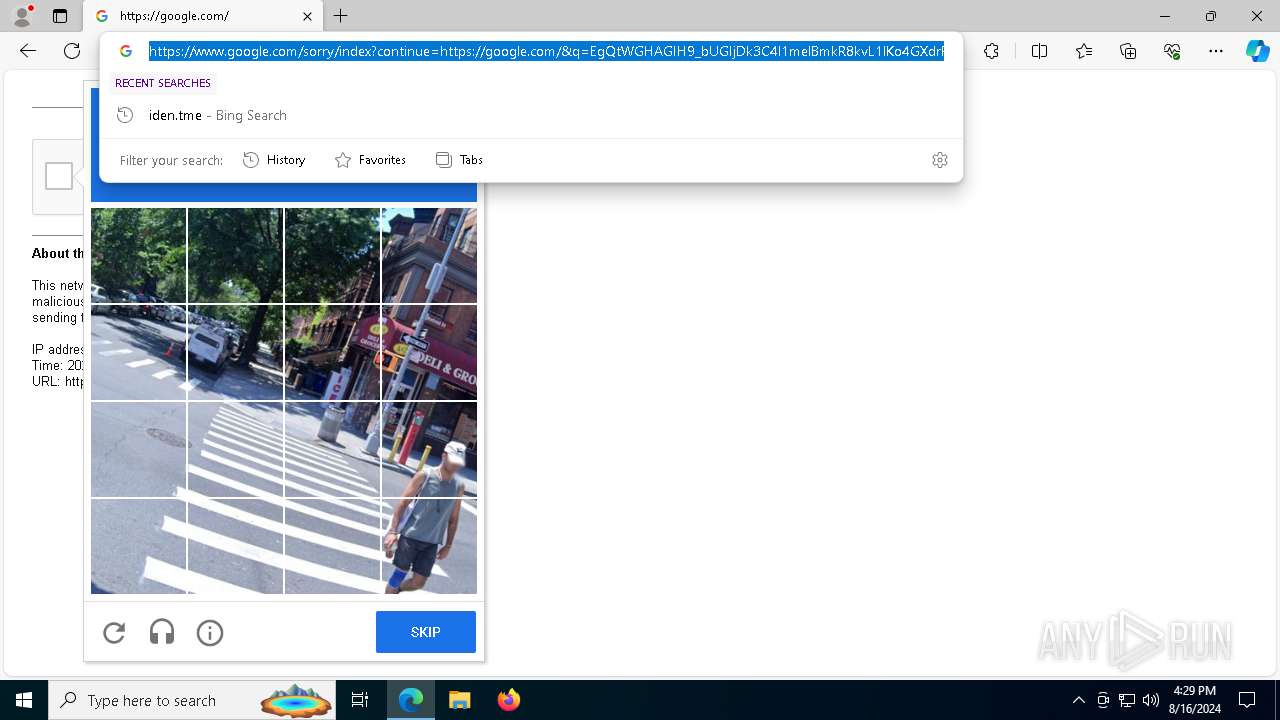1280x720 pixels.
Task: Click the browser Back arrow
Action: coord(28,51)
